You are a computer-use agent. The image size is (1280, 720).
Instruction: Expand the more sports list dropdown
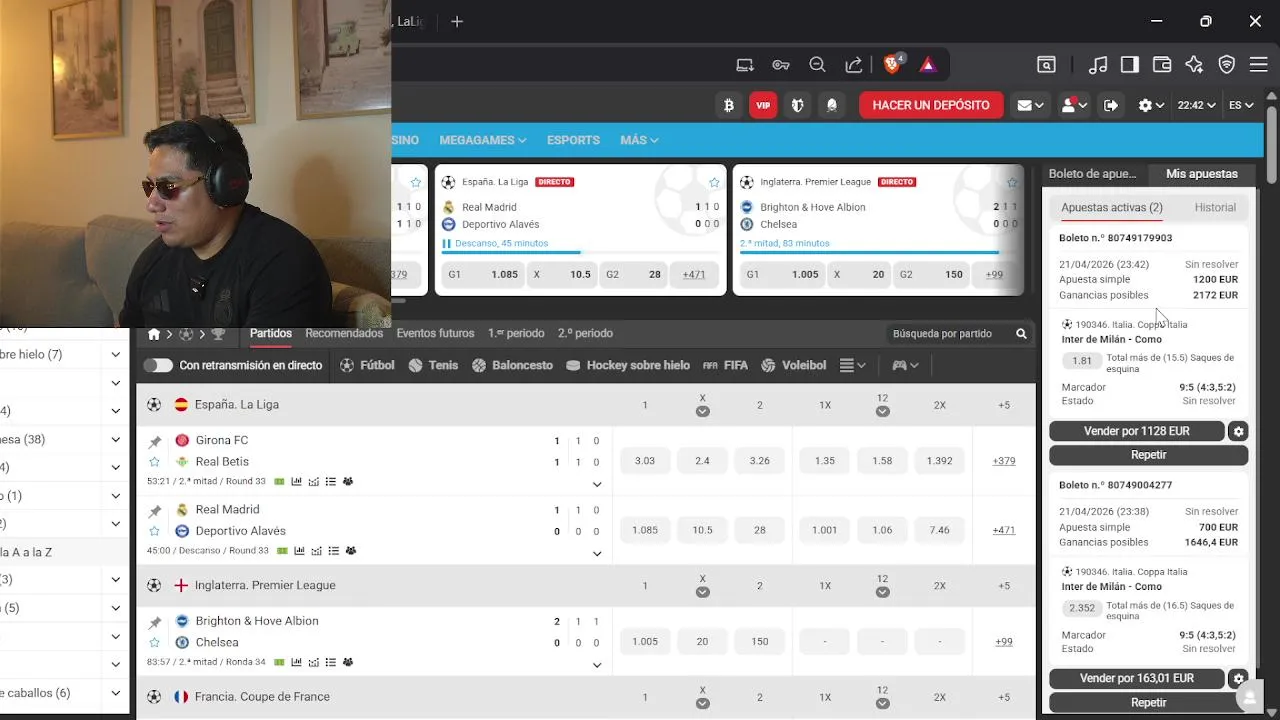pos(853,365)
